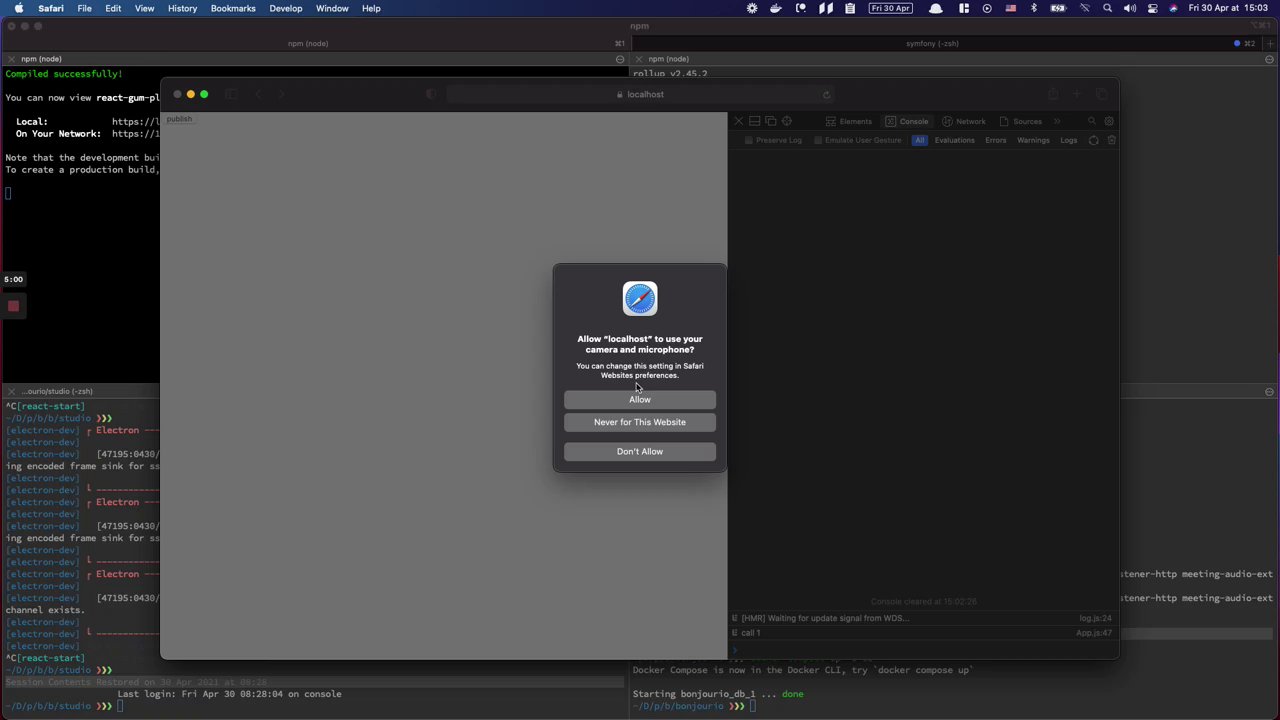Detach Web Inspector into separate window
The height and width of the screenshot is (720, 1280).
click(770, 121)
